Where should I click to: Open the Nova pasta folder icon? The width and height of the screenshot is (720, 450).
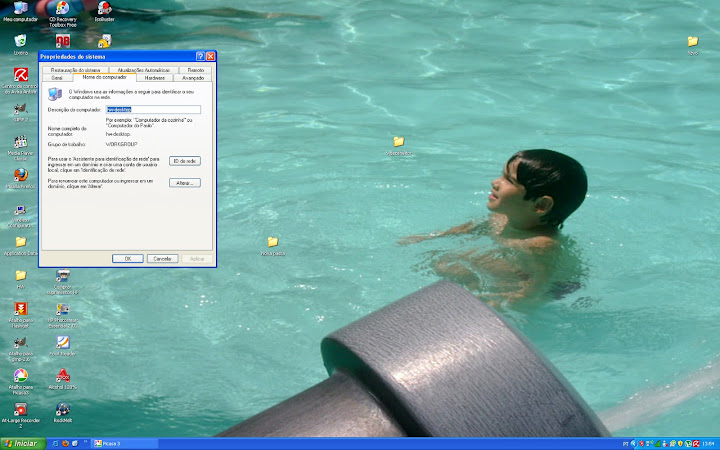(x=273, y=246)
